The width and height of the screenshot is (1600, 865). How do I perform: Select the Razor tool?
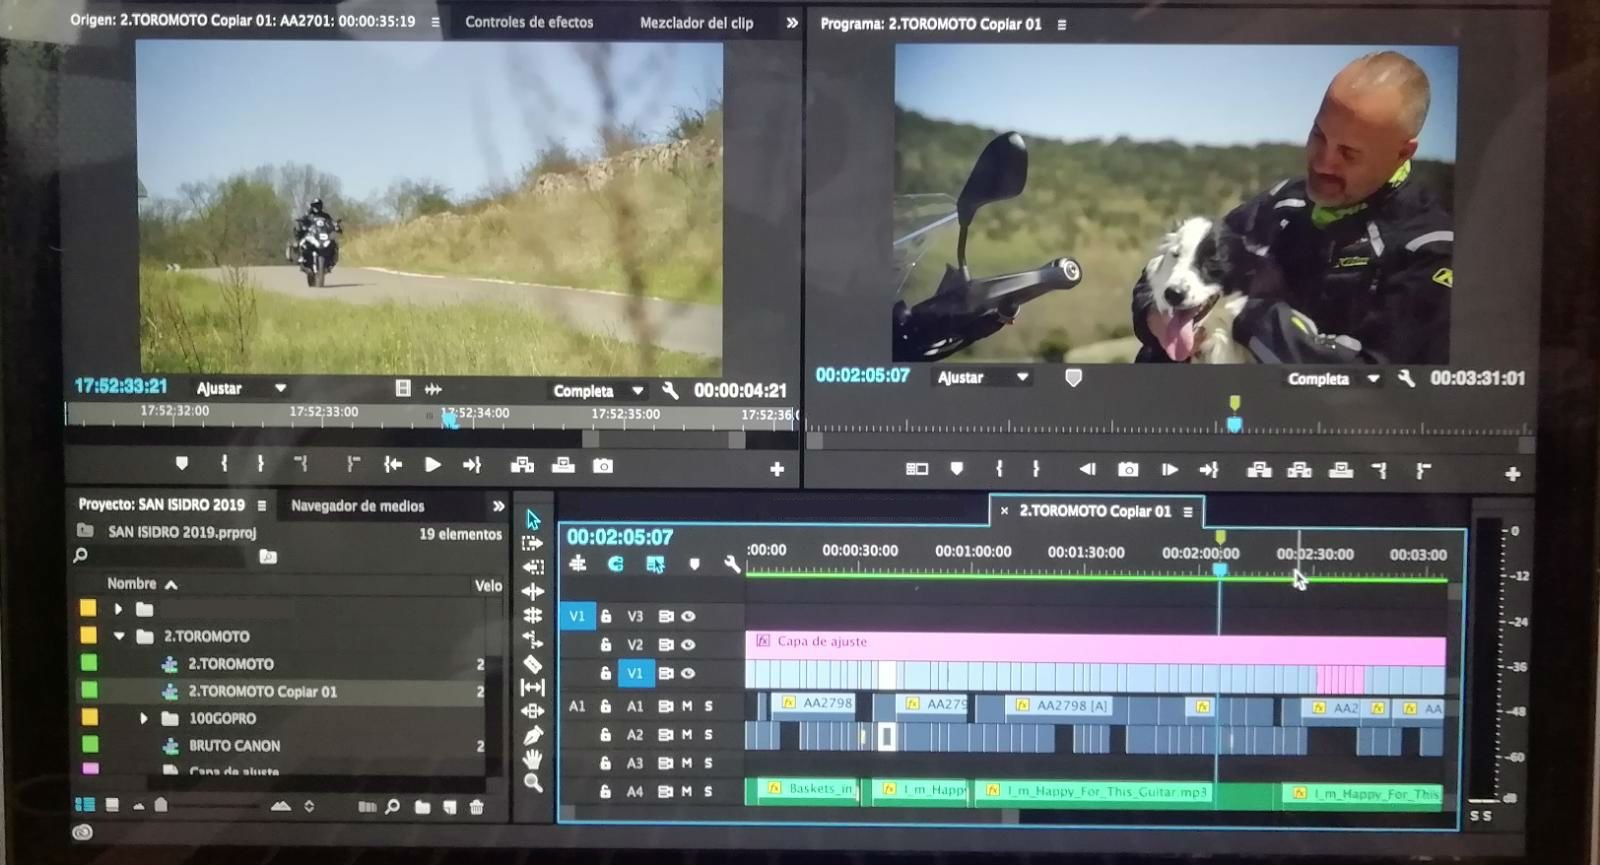coord(533,664)
